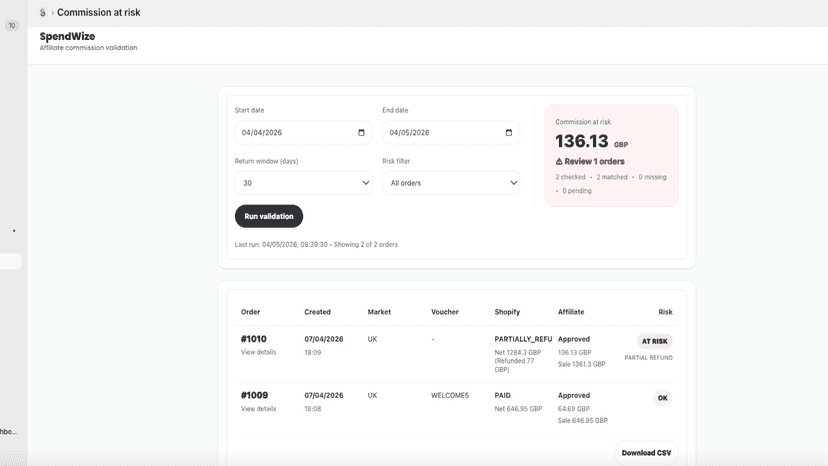Screen dimensions: 828x466
Task: Click Net 646.95 GBP amount
Action: pos(518,409)
